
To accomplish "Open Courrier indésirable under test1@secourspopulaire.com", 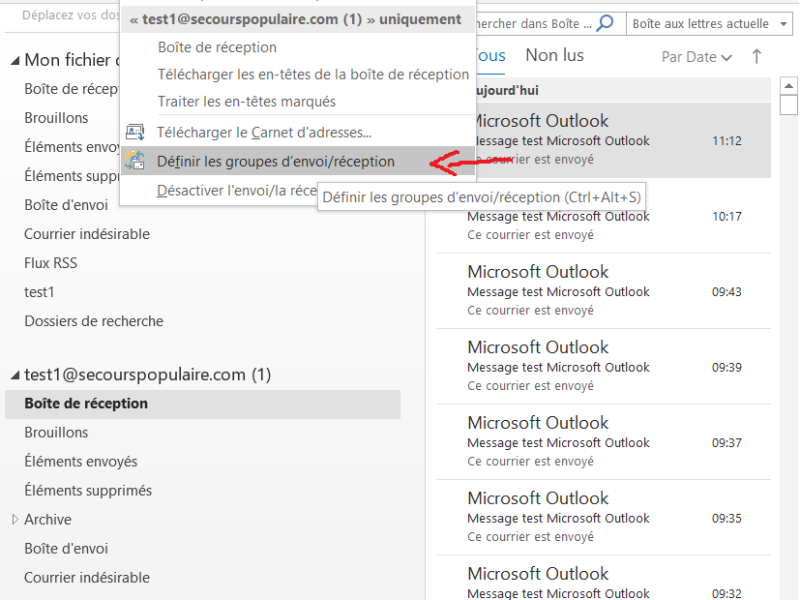I will coord(87,578).
